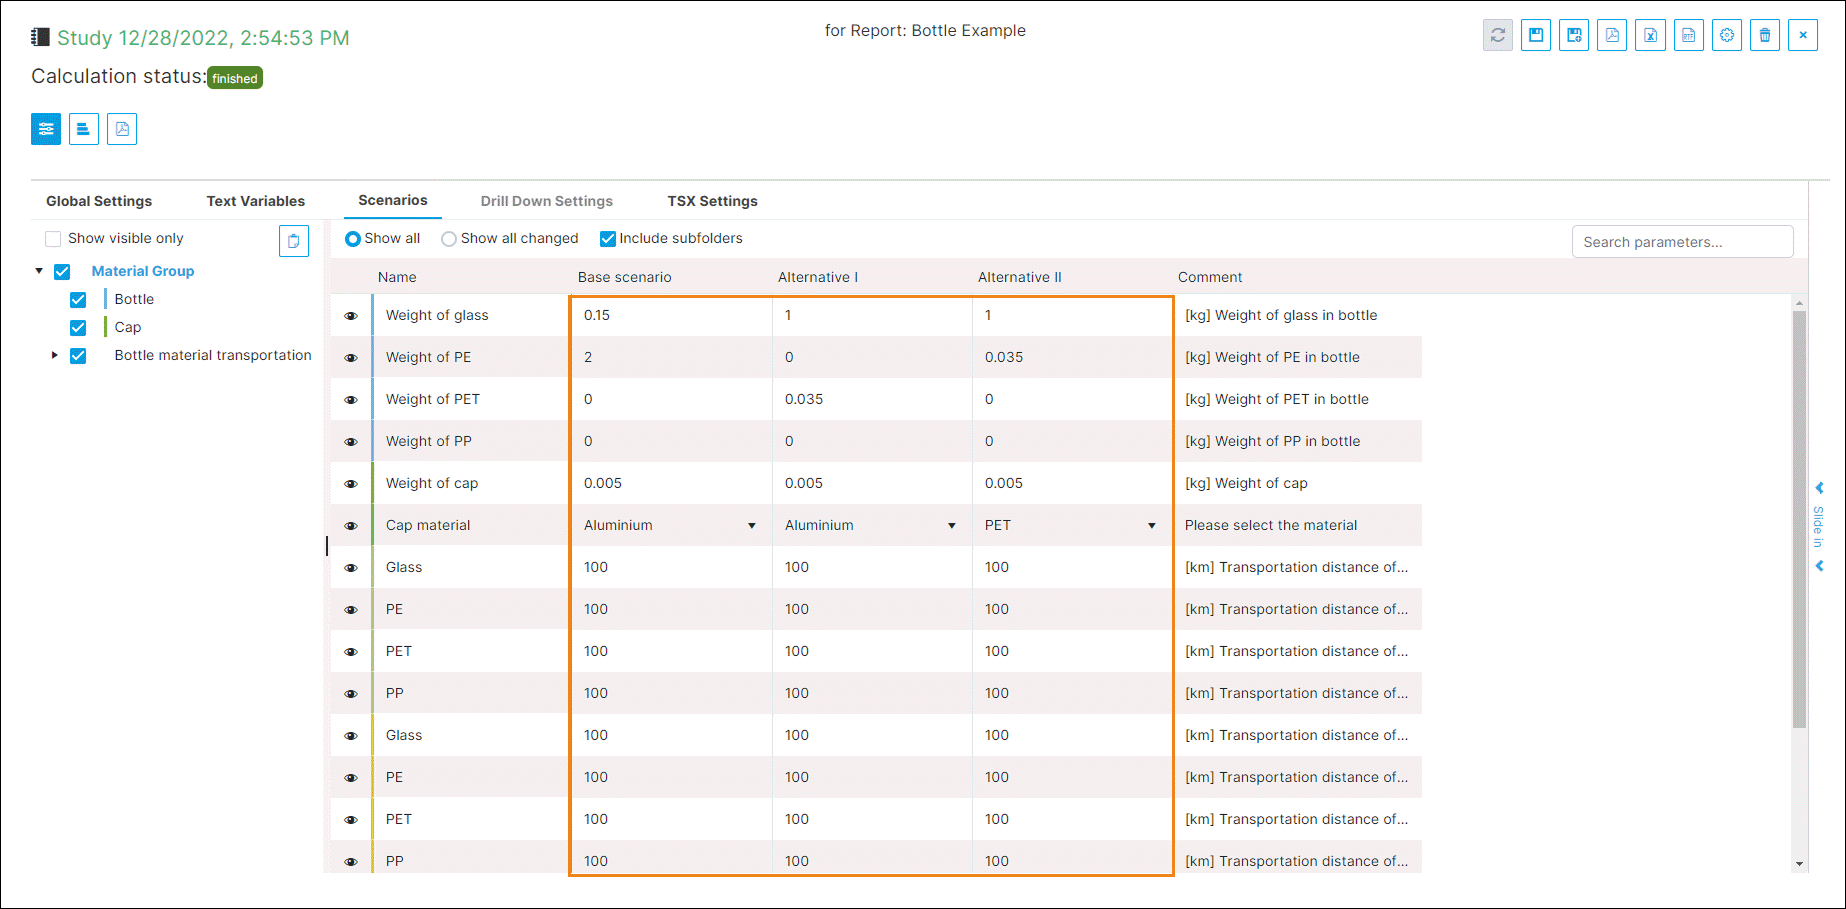Click the save study floppy icon
The height and width of the screenshot is (909, 1846).
pyautogui.click(x=1536, y=35)
